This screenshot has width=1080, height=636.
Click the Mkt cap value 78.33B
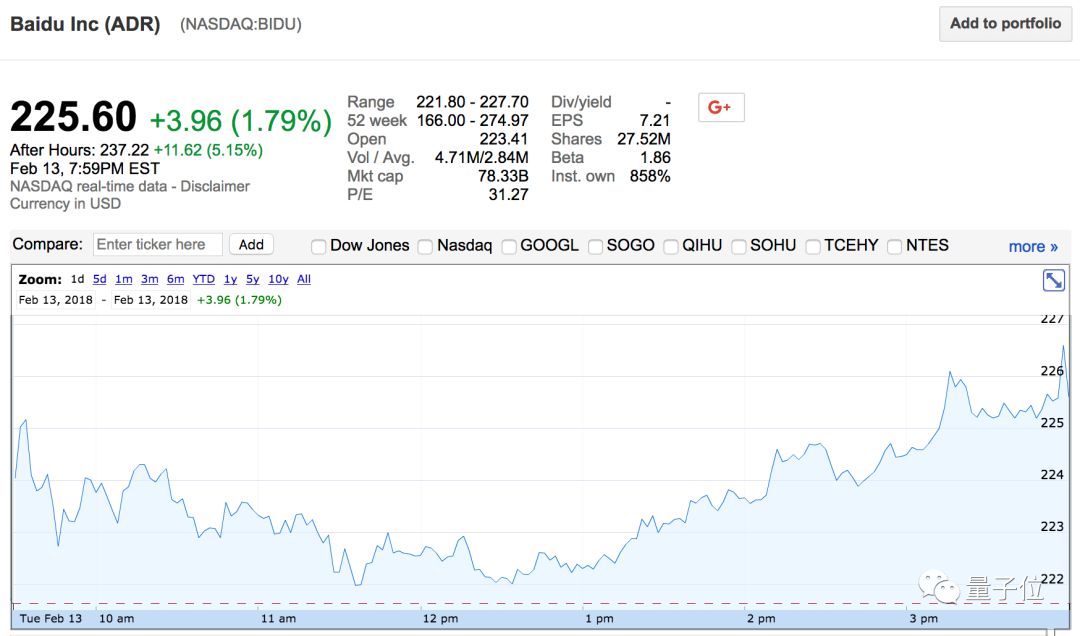503,176
